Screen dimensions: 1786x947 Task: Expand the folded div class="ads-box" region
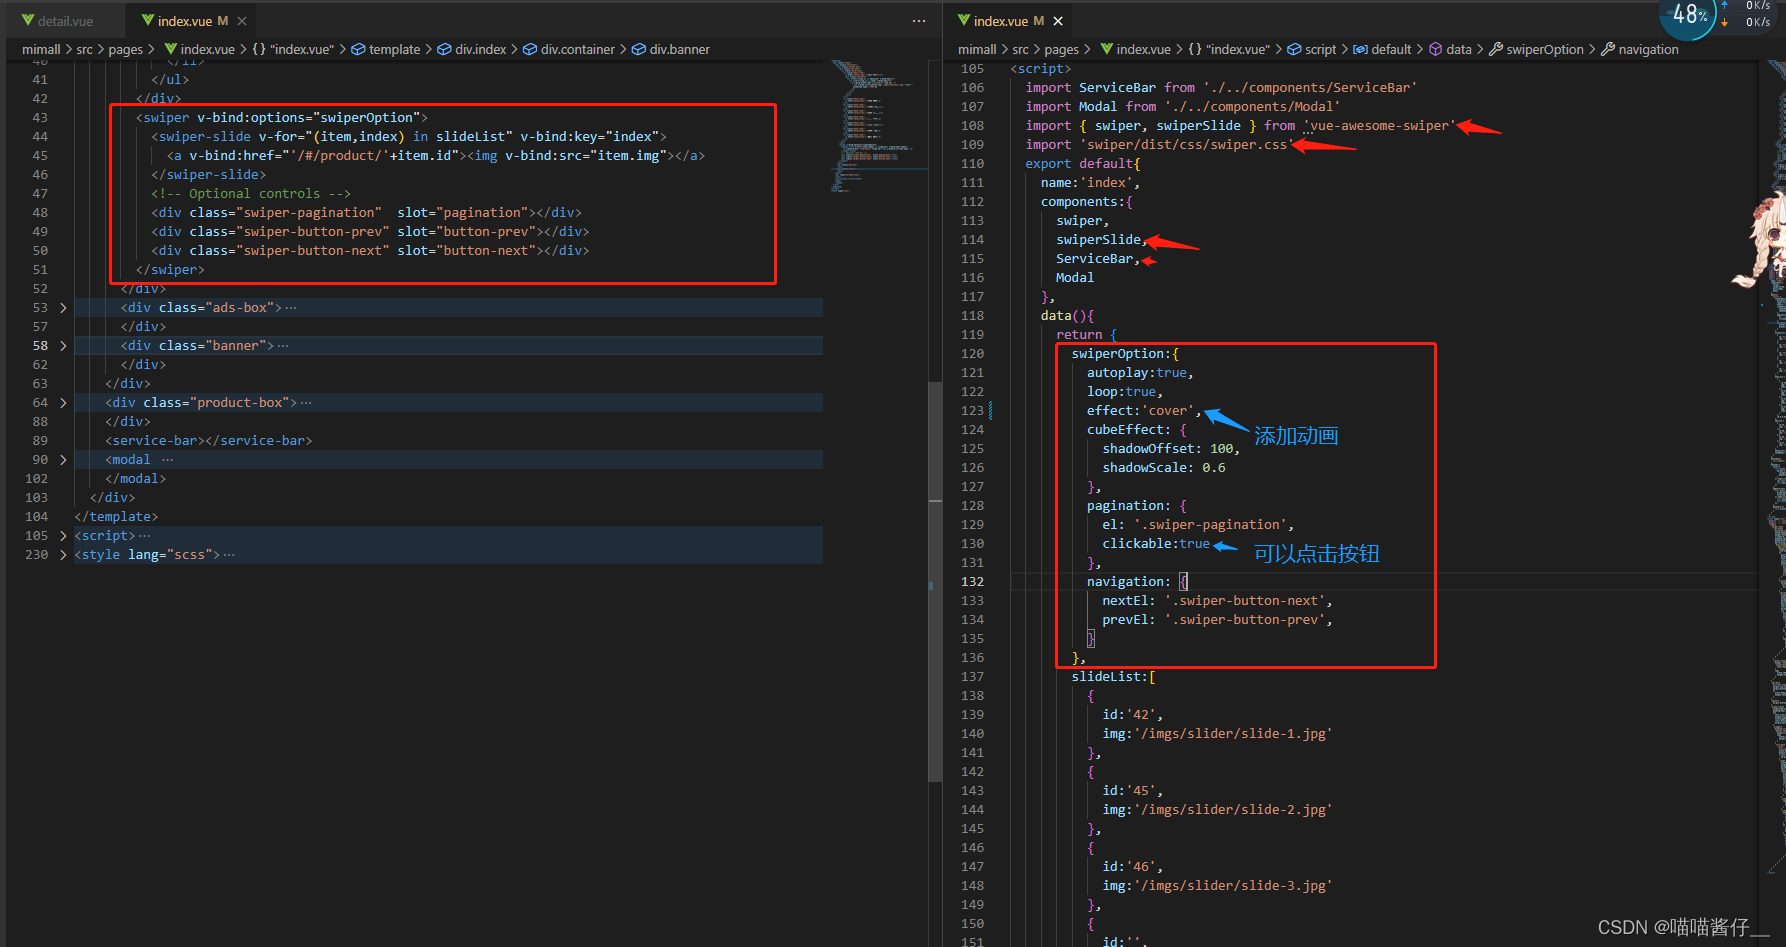(x=62, y=307)
